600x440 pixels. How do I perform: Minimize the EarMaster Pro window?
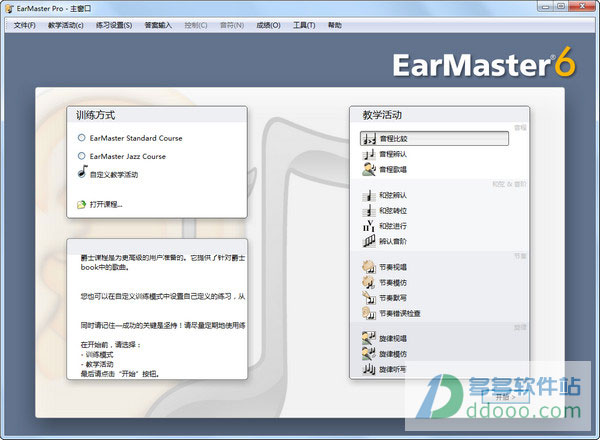[545, 7]
